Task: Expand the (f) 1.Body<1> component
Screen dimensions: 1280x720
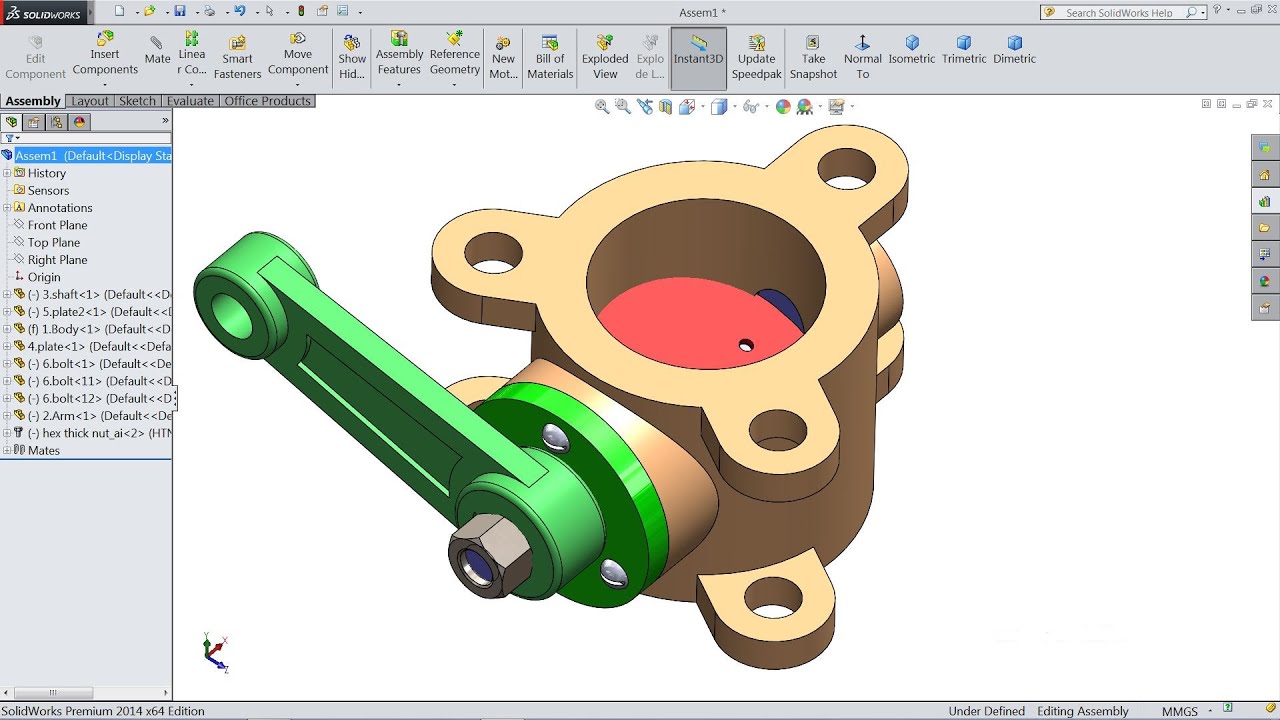Action: pyautogui.click(x=7, y=329)
